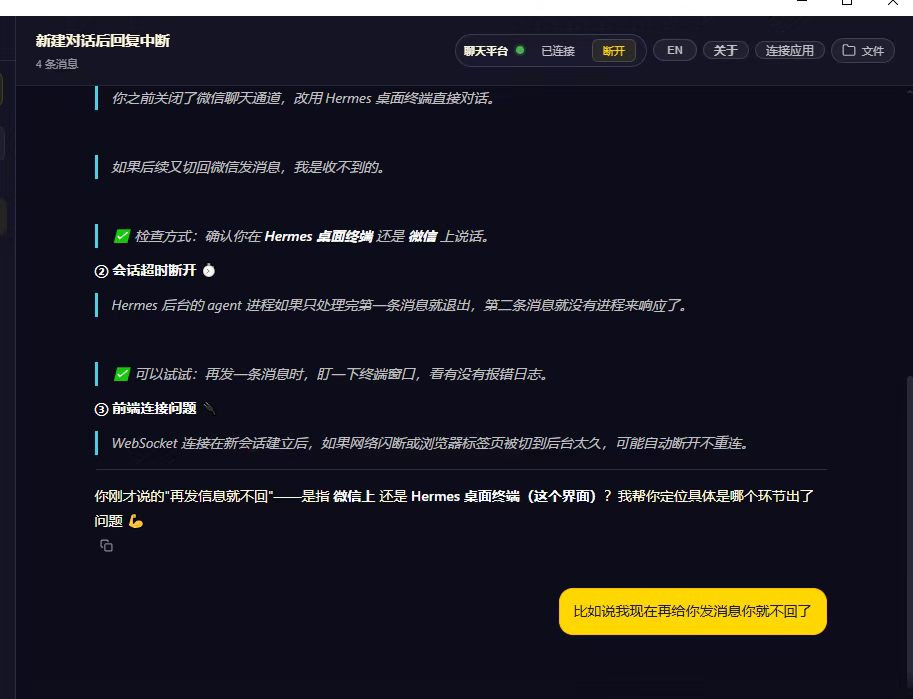Click the 已连接 status label
This screenshot has height=699, width=913.
[558, 51]
